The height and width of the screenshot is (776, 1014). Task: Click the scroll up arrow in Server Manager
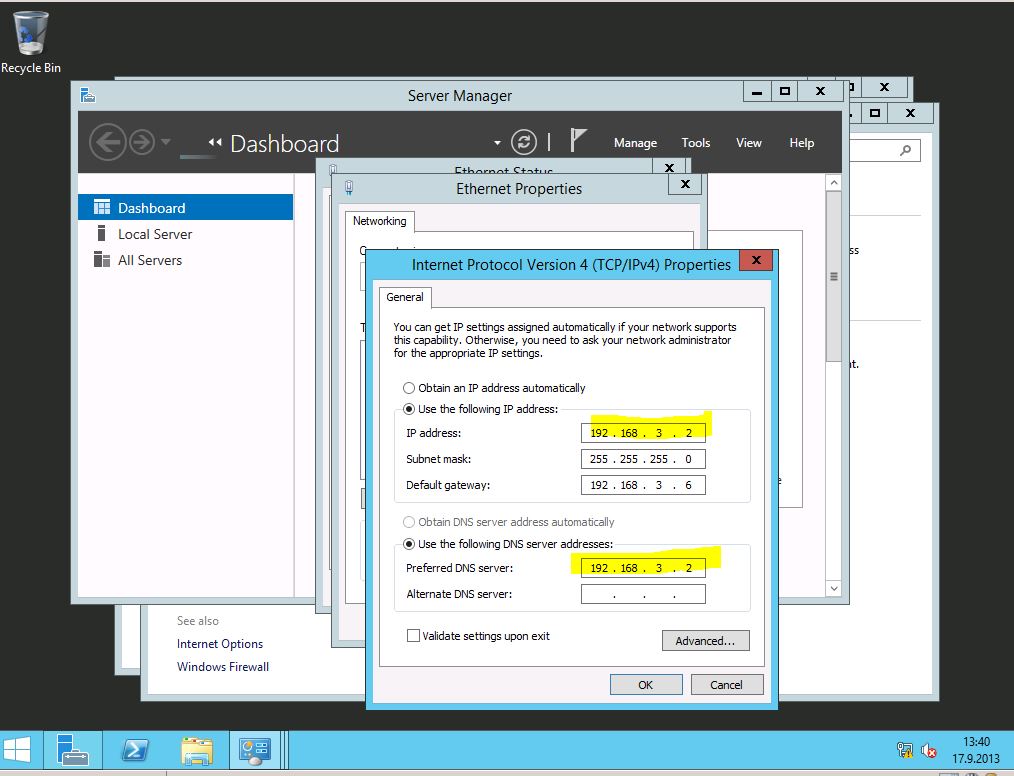tap(834, 183)
